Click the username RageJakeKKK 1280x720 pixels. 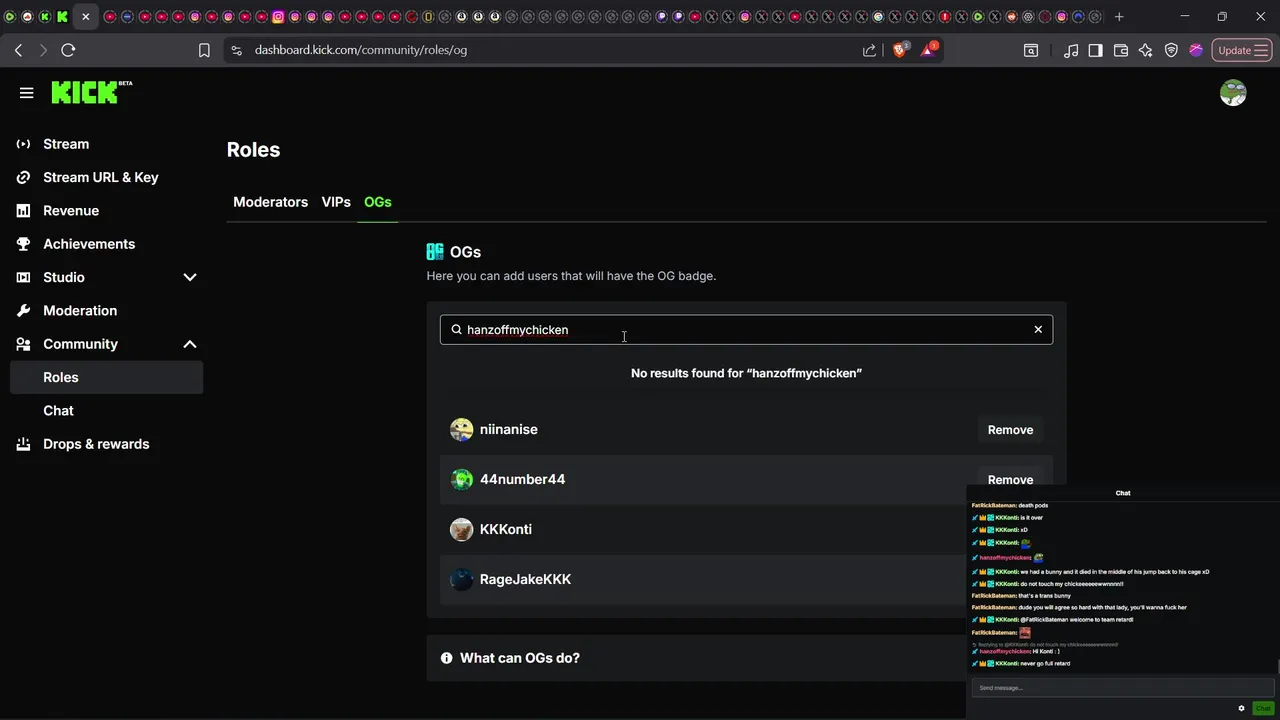526,579
